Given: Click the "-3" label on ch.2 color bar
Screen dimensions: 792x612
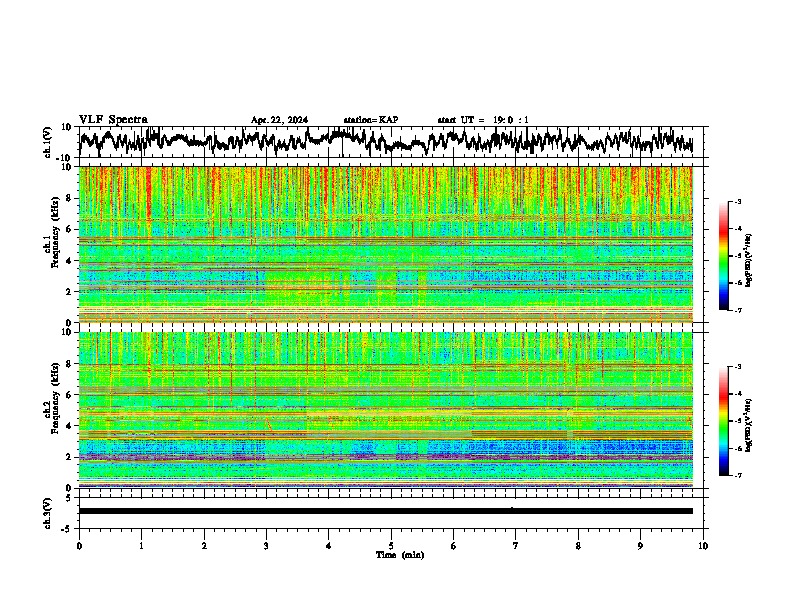Looking at the screenshot, I should pyautogui.click(x=737, y=367).
